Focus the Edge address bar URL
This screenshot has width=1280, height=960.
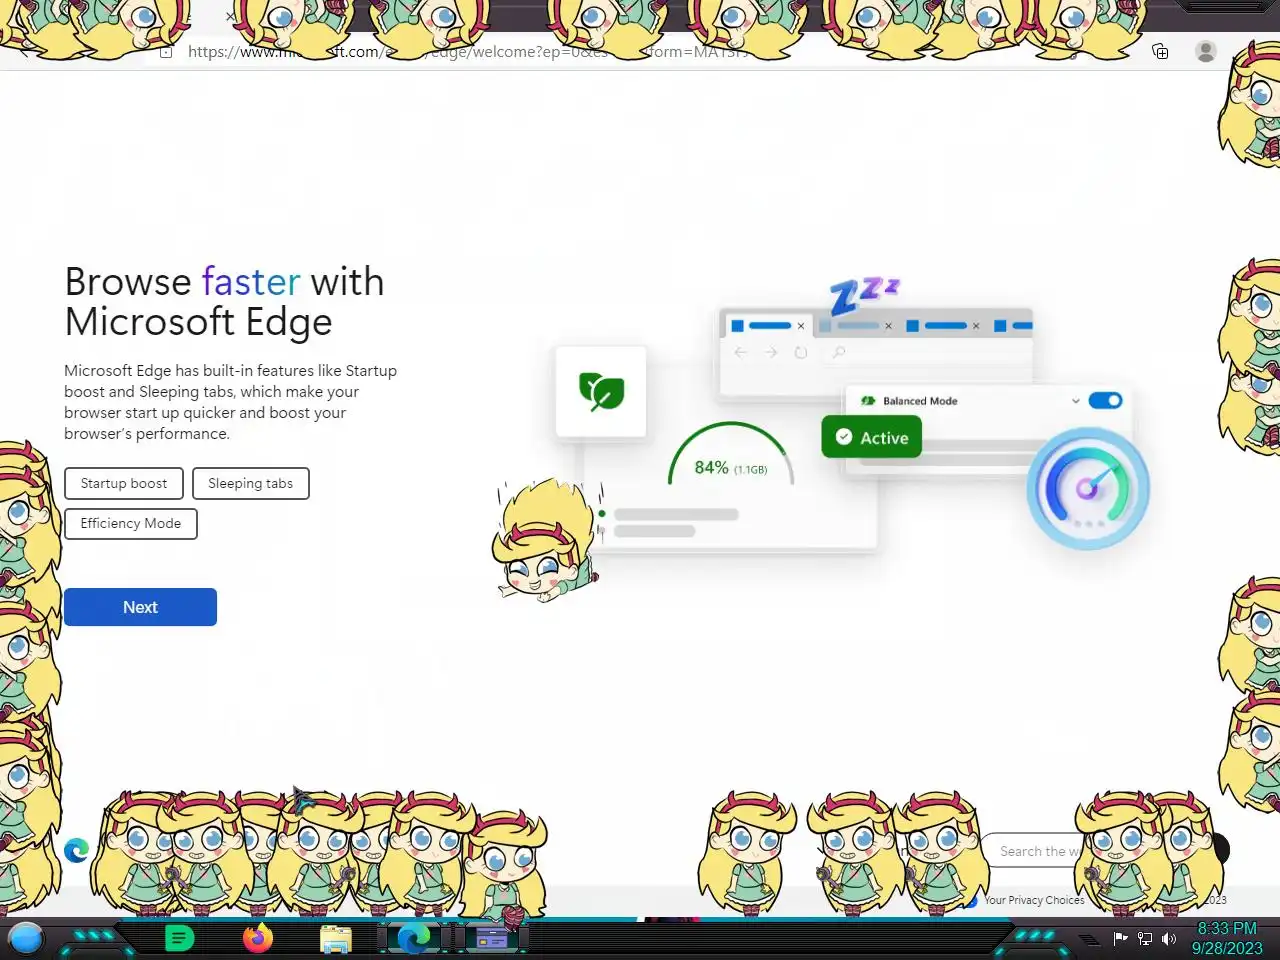(x=468, y=51)
